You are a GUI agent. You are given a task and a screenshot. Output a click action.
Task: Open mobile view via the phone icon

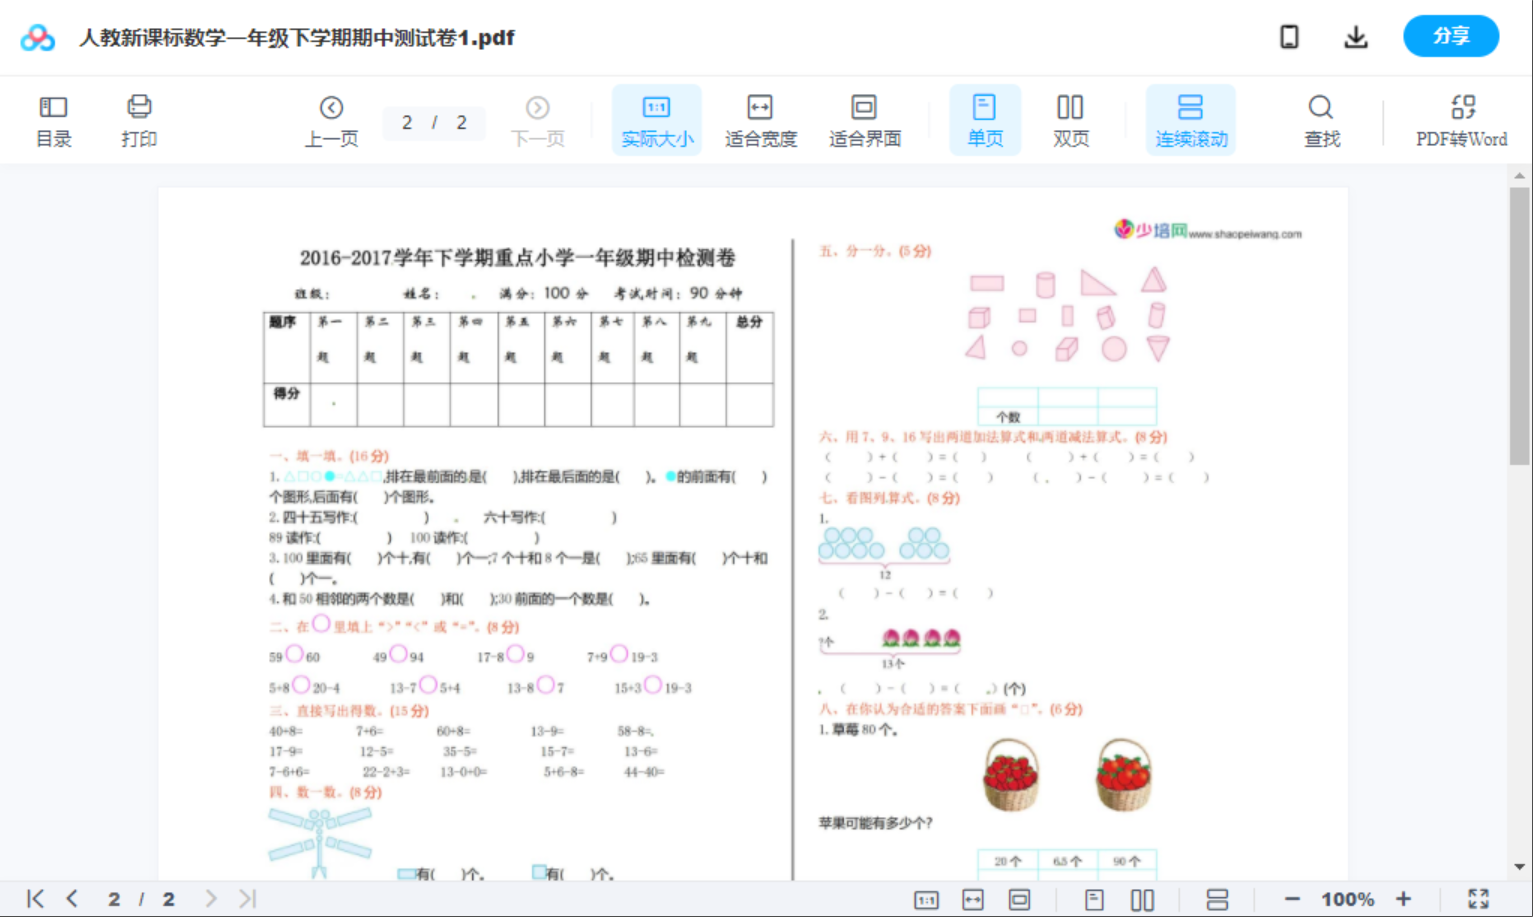pyautogui.click(x=1289, y=36)
